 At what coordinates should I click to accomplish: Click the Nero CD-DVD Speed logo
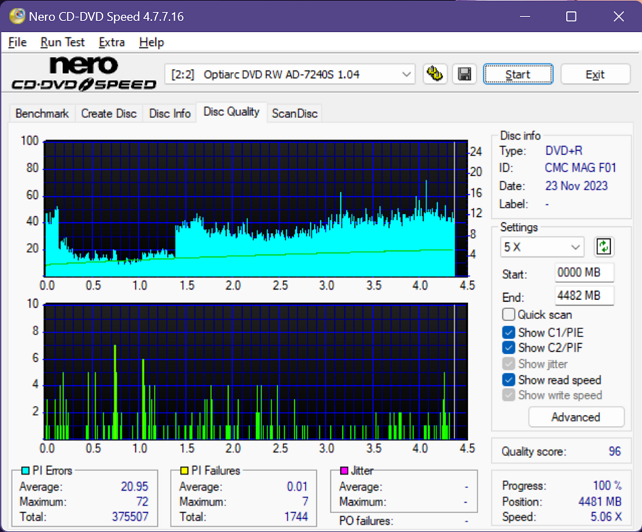(x=84, y=73)
